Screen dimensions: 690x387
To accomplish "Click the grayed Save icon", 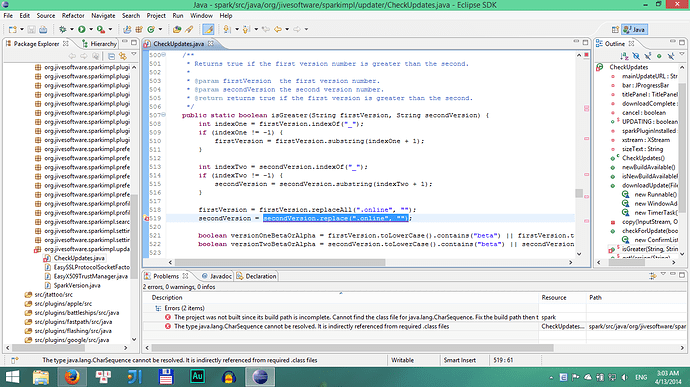I will click(x=31, y=29).
